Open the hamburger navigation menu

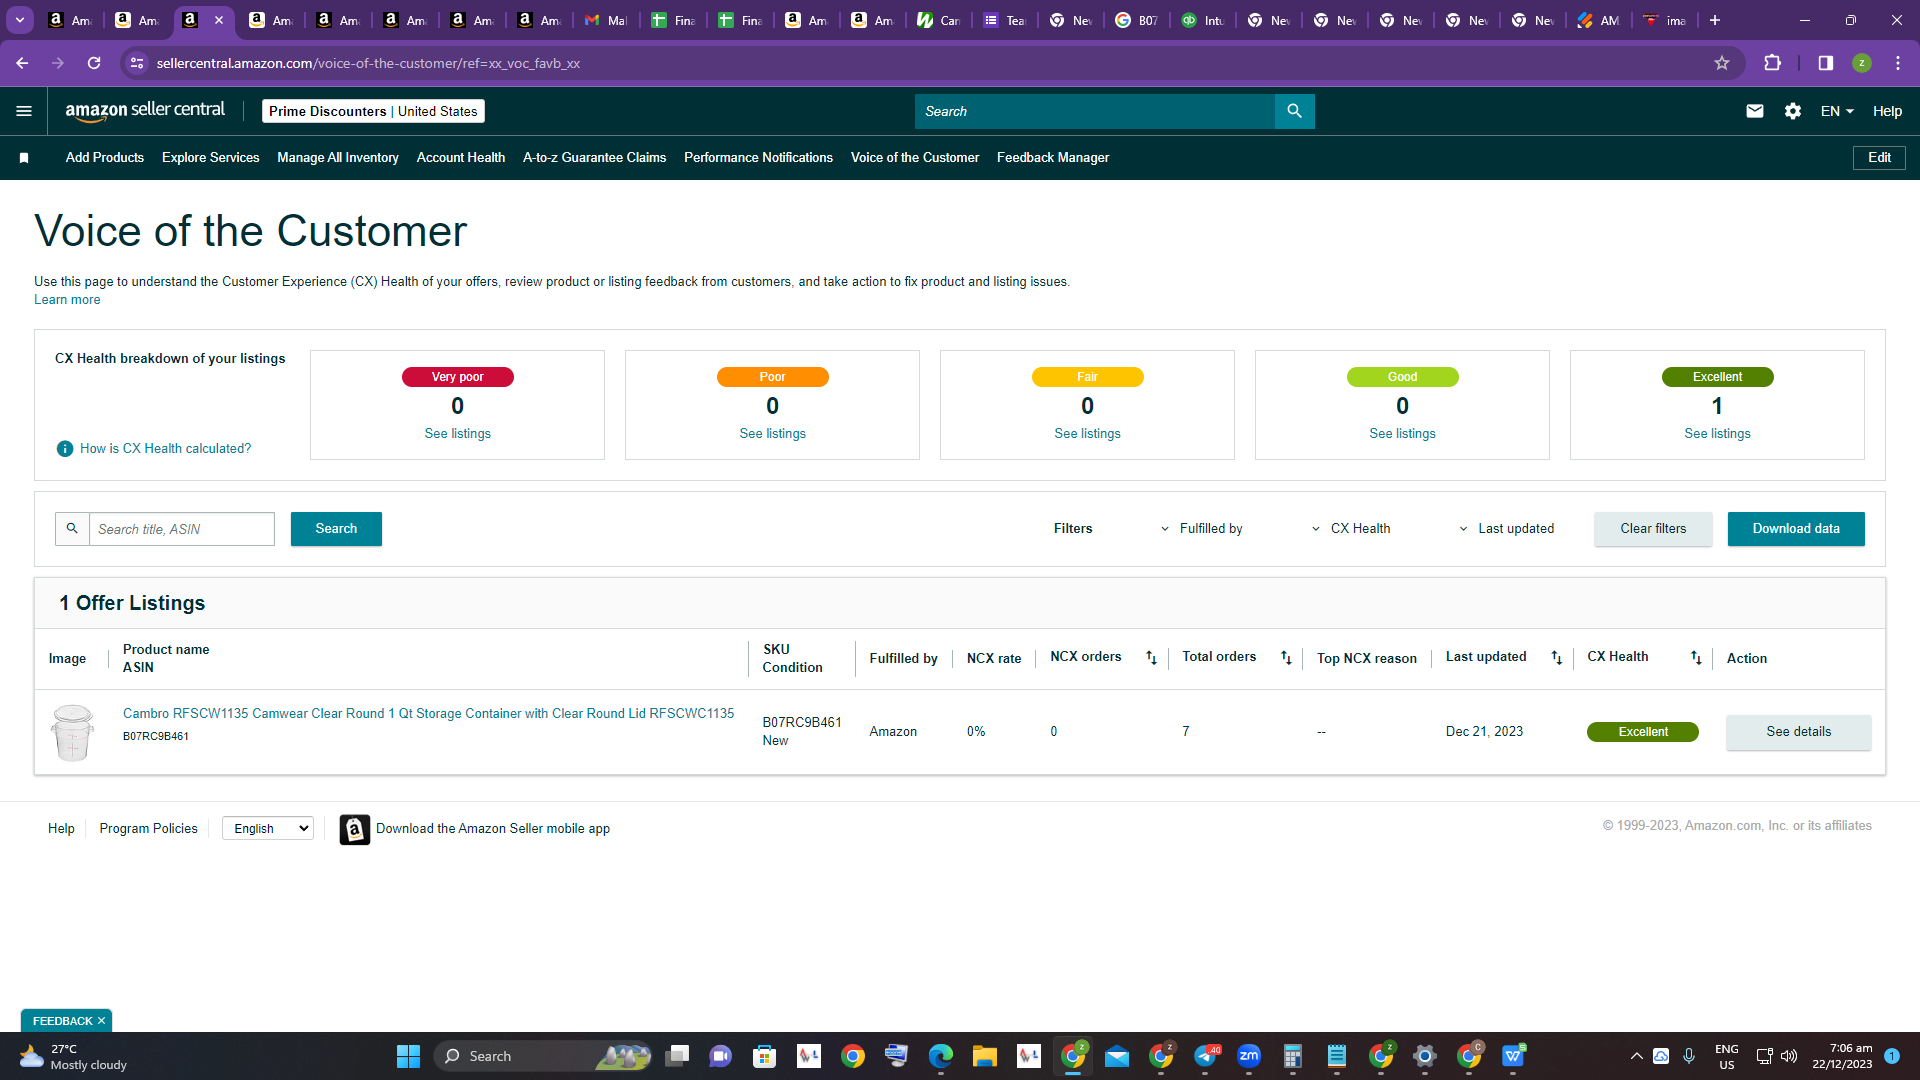tap(24, 111)
